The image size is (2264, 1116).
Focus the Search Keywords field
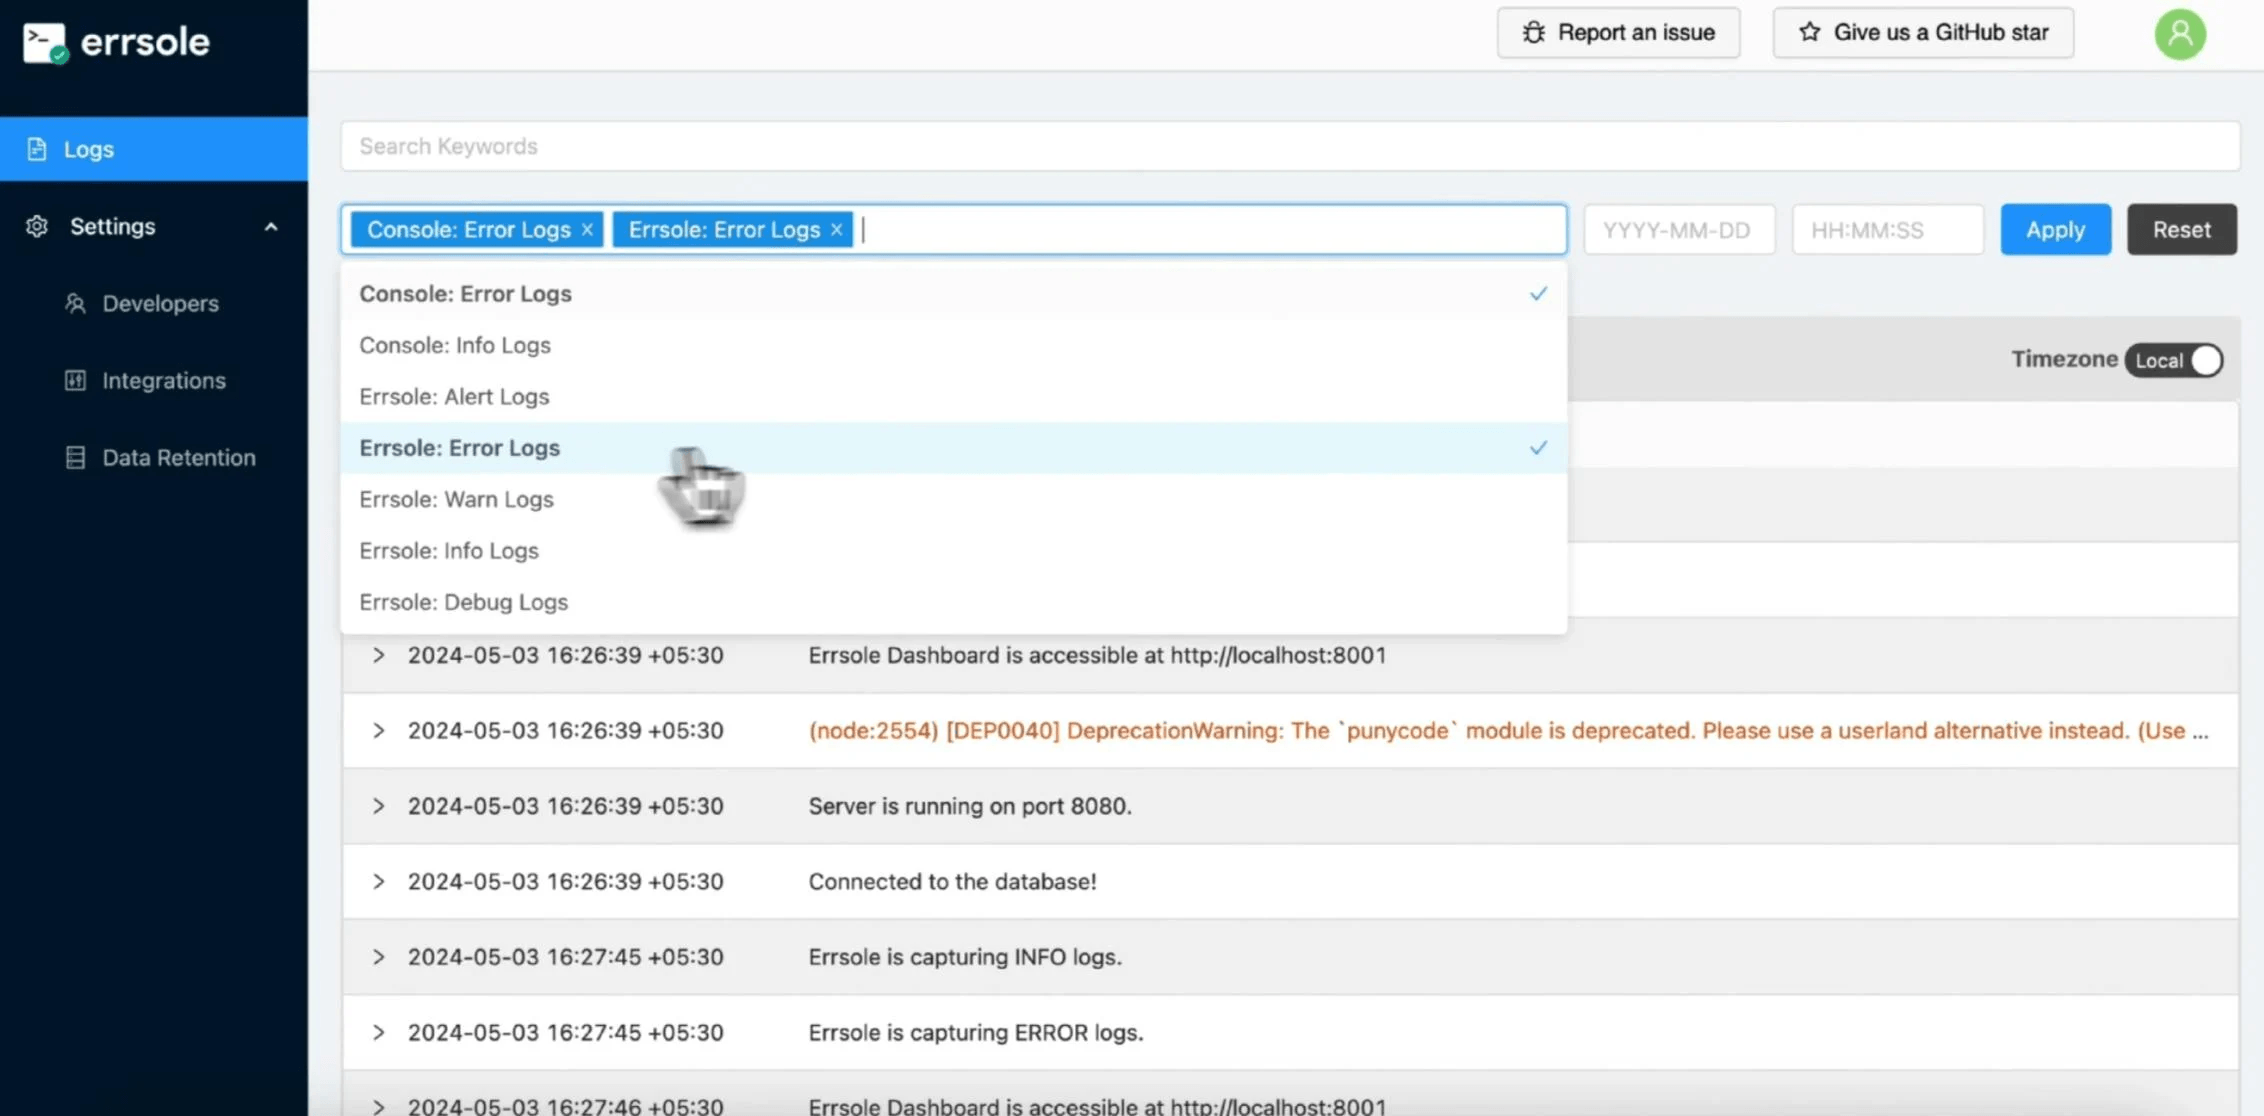1288,146
